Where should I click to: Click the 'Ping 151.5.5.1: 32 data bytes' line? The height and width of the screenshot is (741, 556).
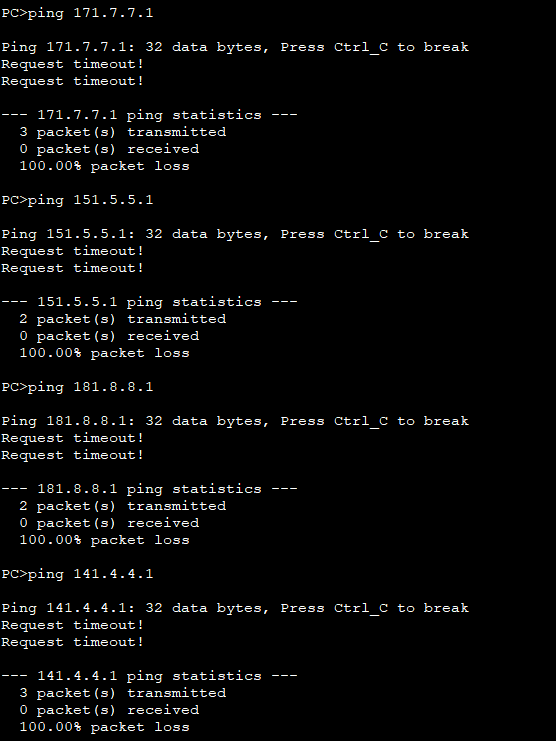pos(235,234)
